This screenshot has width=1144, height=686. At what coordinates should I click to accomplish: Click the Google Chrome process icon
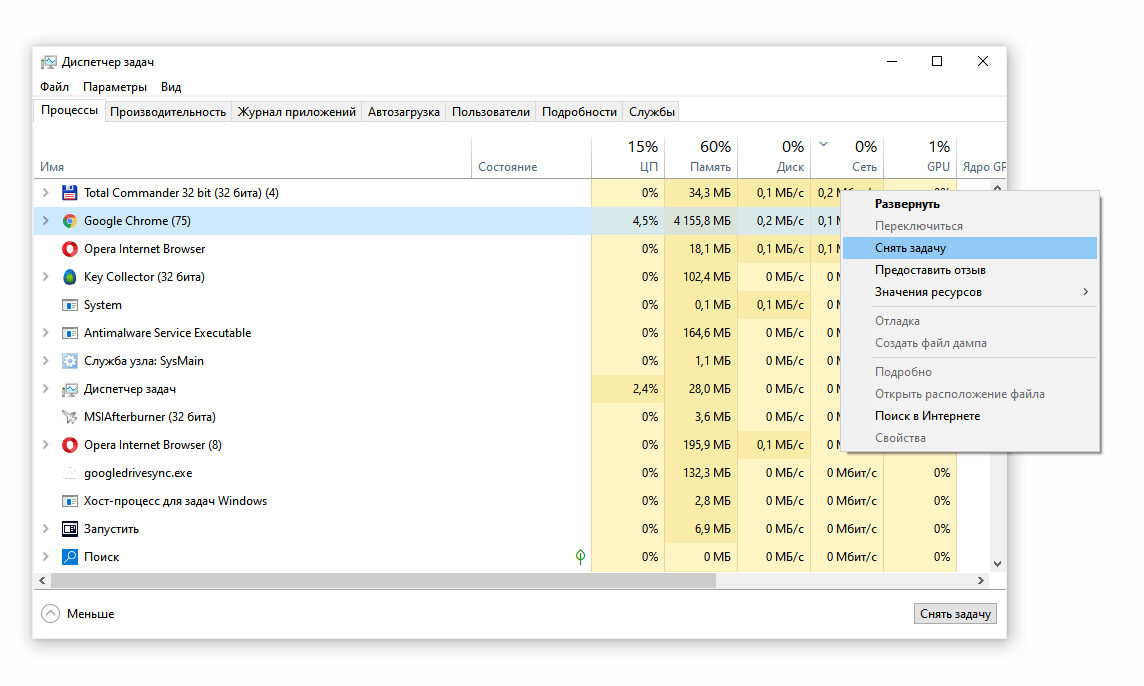[69, 221]
